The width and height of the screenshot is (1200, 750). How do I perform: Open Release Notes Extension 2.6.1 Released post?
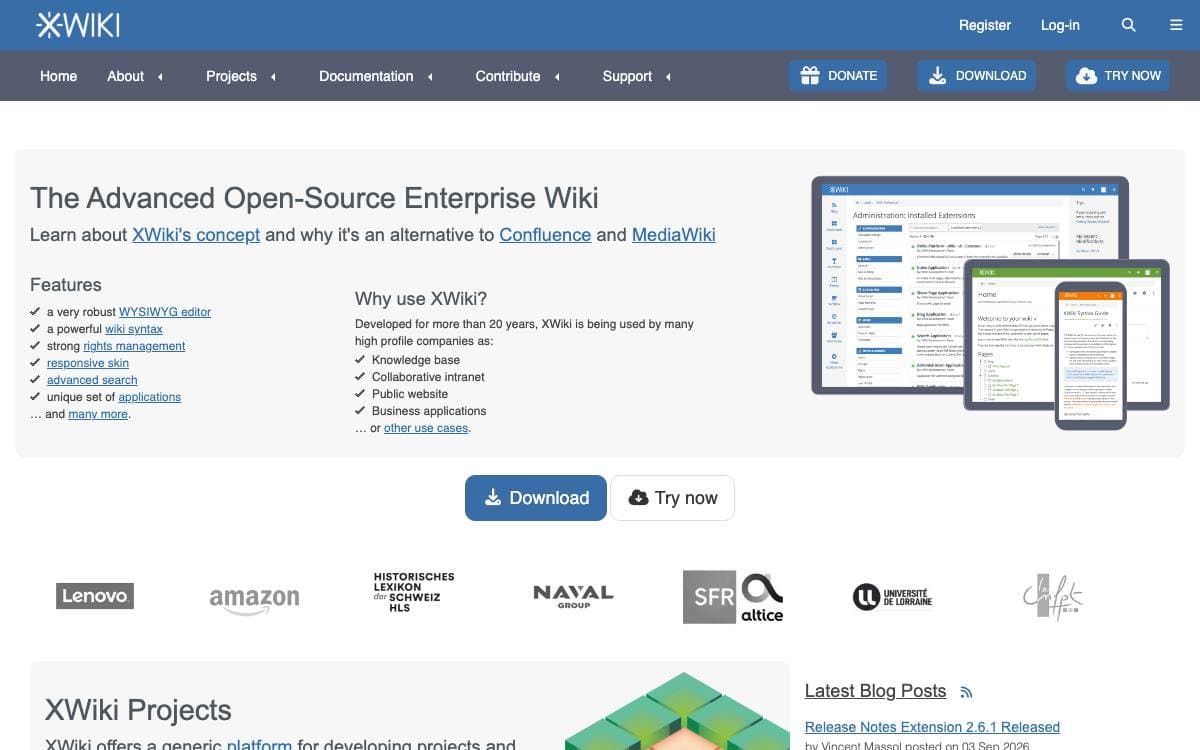(932, 727)
